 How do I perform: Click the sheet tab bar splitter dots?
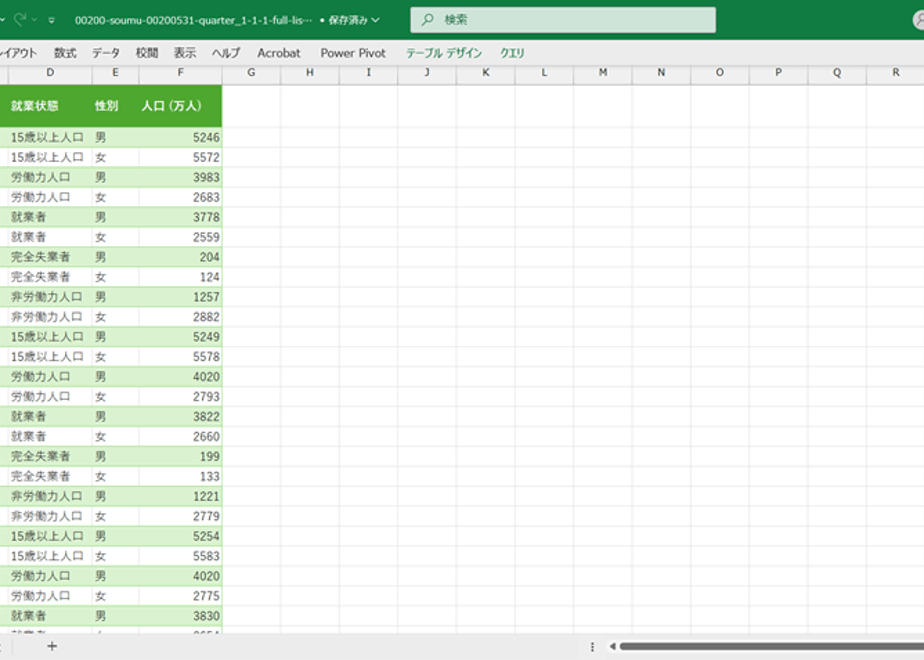click(592, 646)
